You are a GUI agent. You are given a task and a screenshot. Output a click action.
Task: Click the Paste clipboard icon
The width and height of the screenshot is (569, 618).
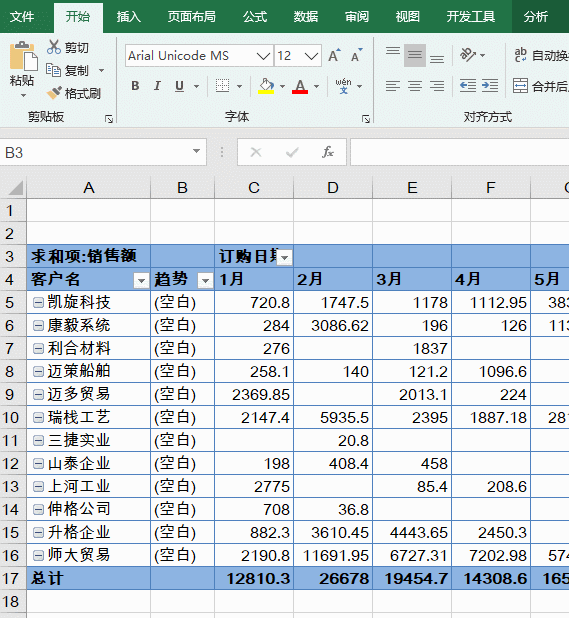[x=23, y=56]
